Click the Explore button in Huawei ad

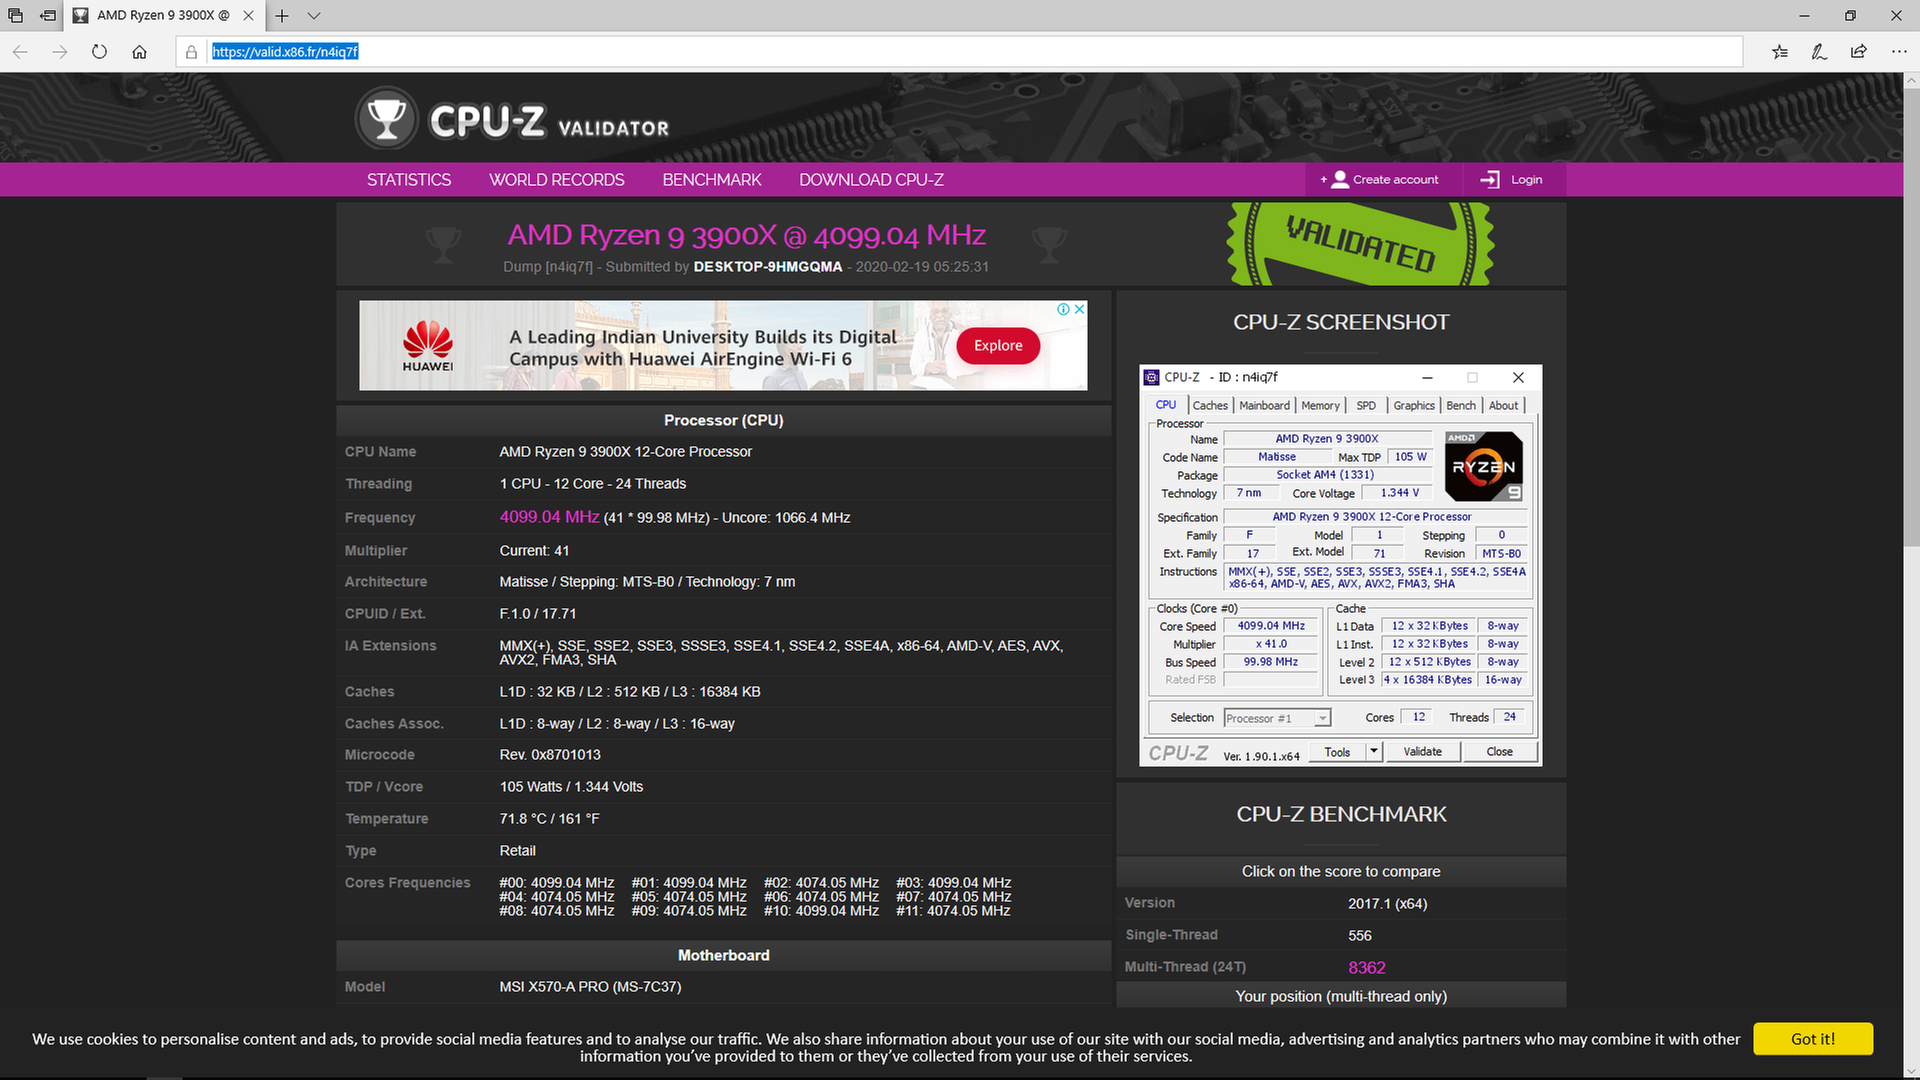pos(998,345)
